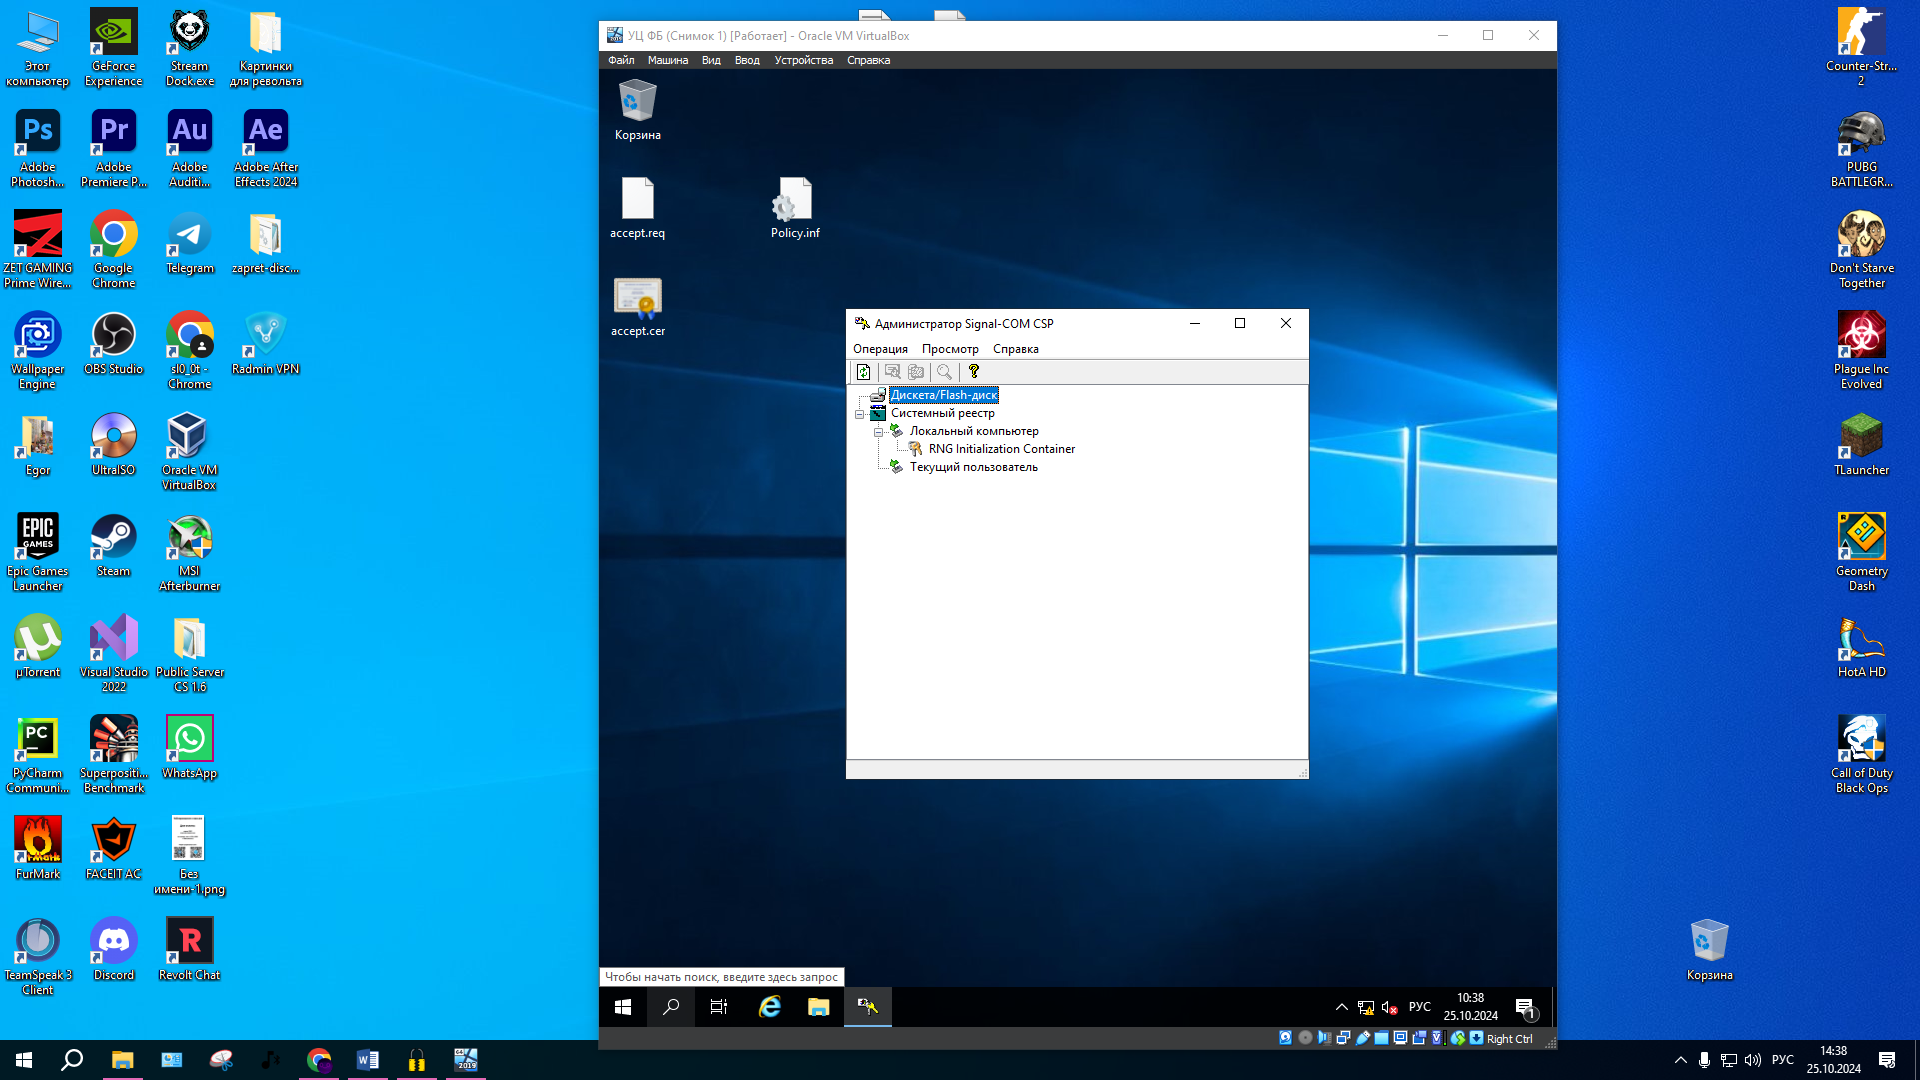Screen dimensions: 1920x1080
Task: Switch the guest РУС input language
Action: [1419, 1007]
